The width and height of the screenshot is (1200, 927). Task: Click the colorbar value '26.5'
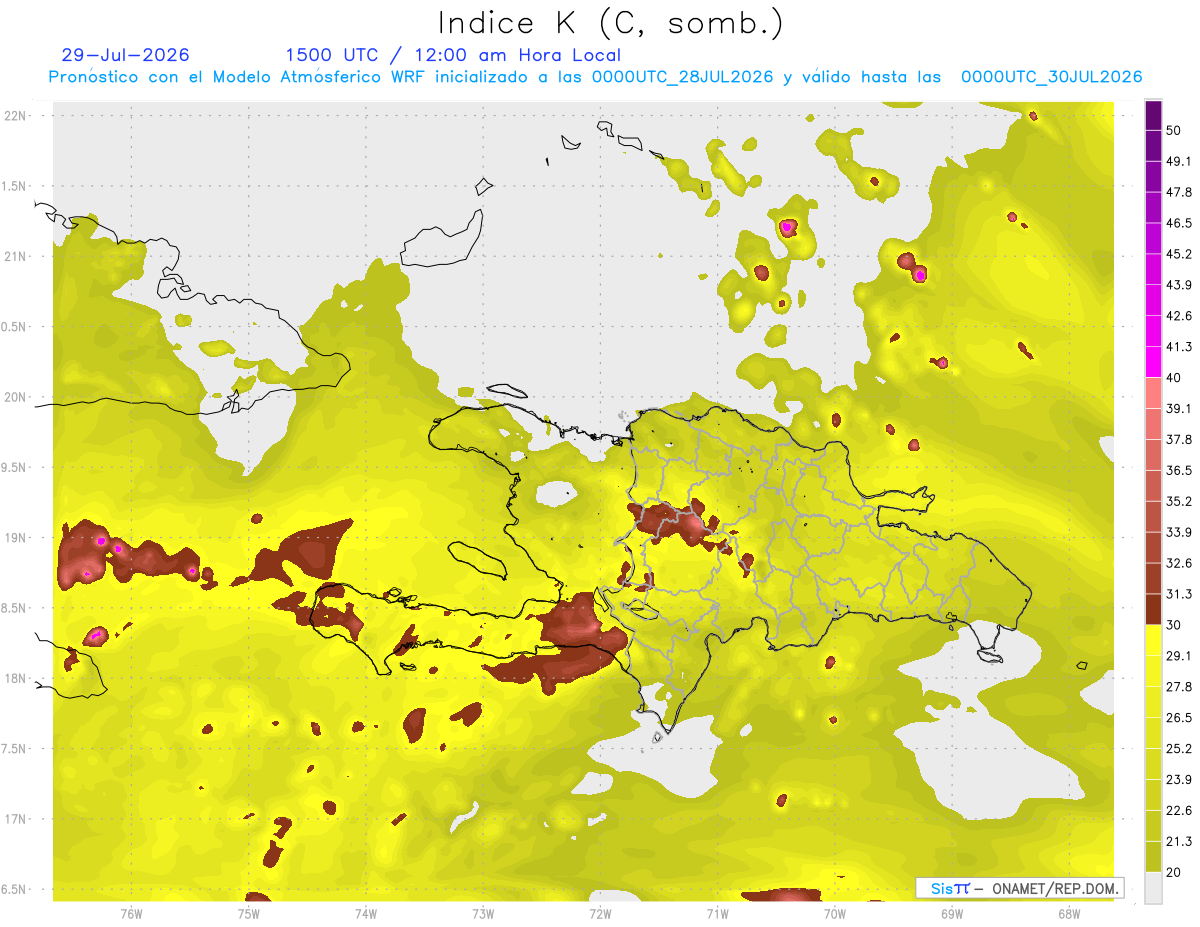1178,718
